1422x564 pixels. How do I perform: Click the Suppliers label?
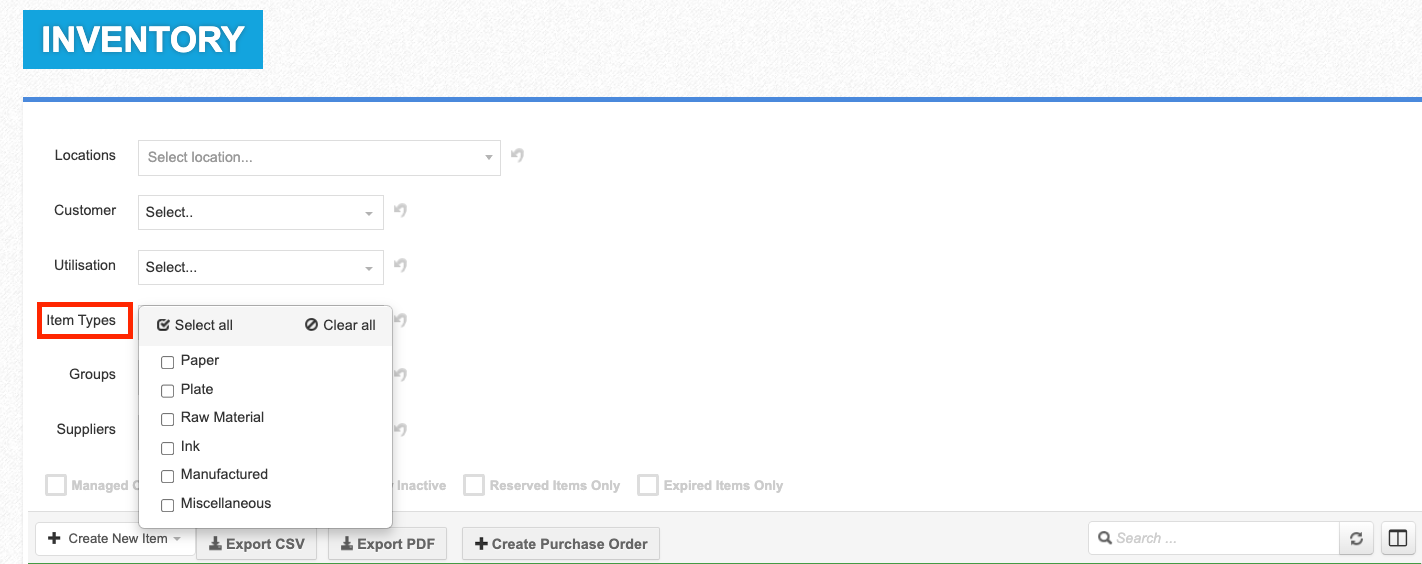86,429
